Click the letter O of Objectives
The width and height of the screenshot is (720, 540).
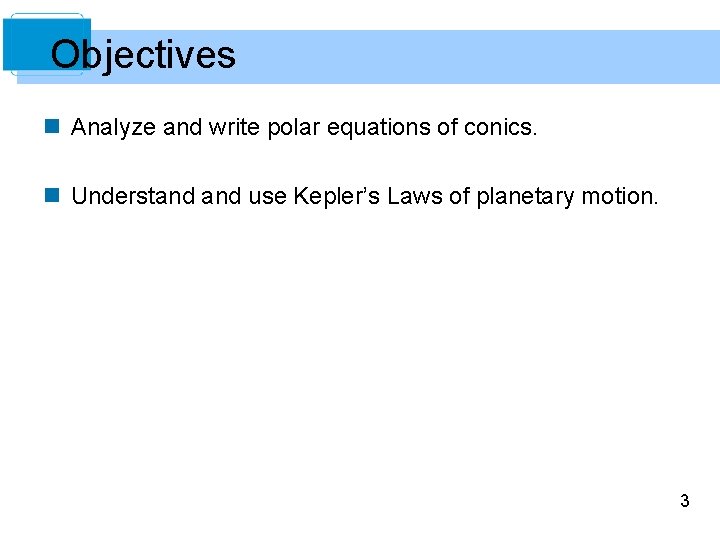(66, 55)
